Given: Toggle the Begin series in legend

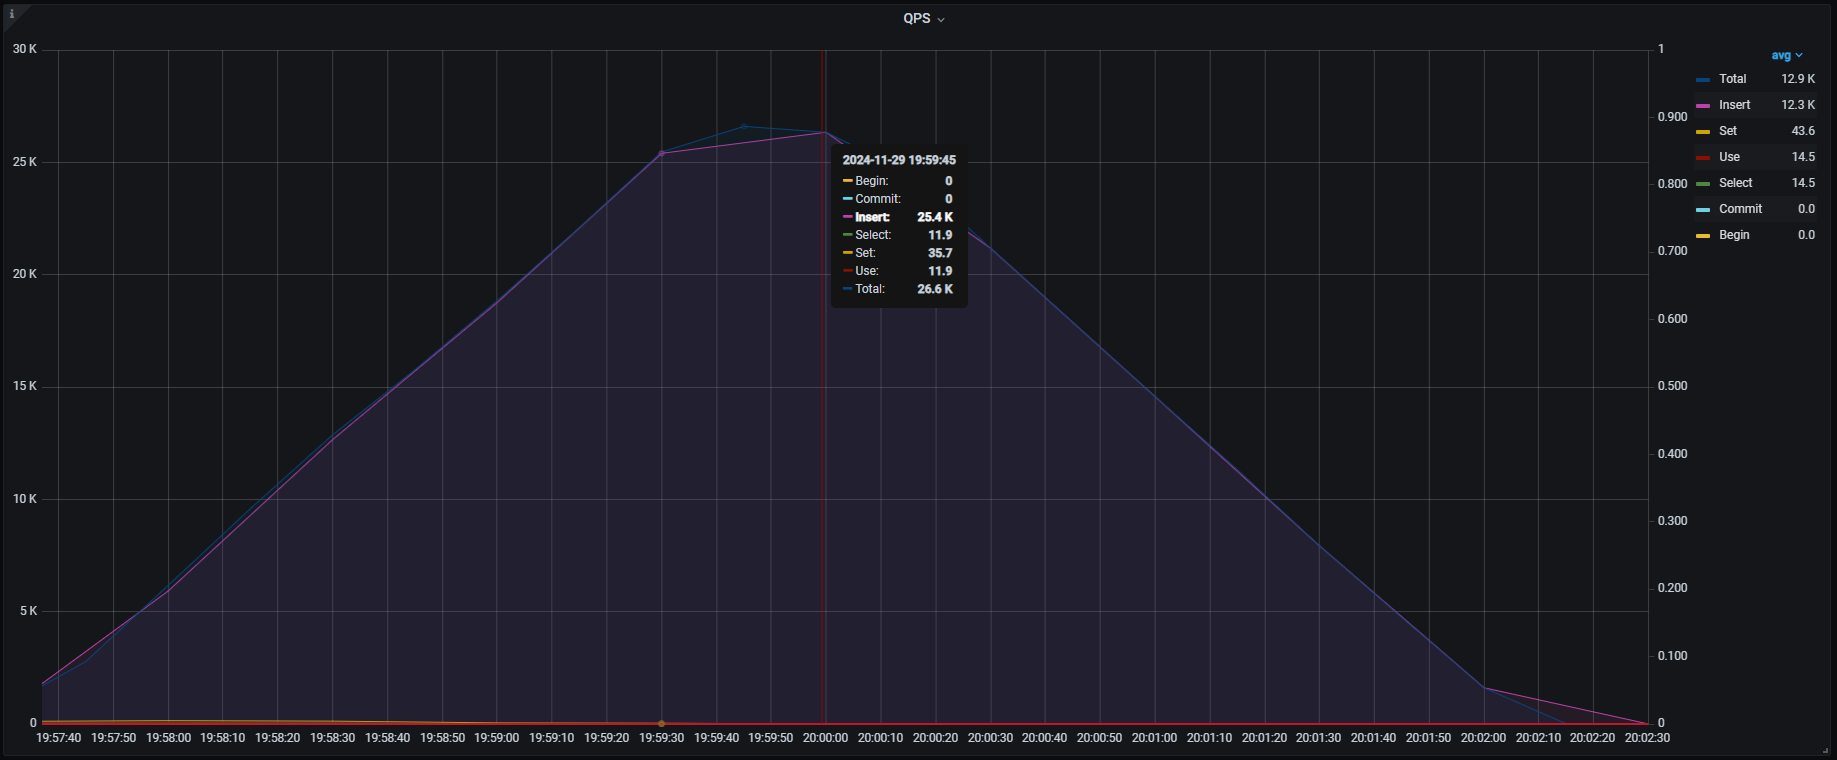Looking at the screenshot, I should [x=1734, y=235].
